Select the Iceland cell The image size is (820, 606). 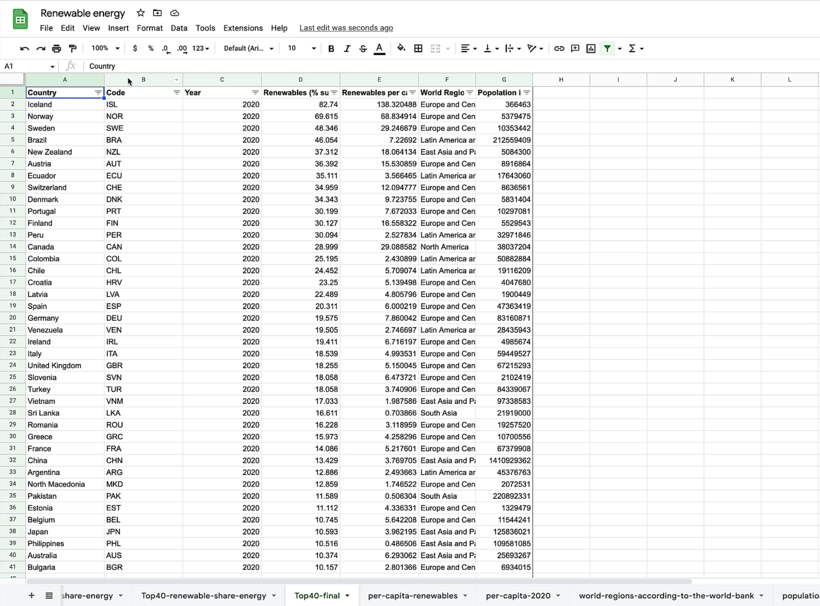(x=65, y=105)
